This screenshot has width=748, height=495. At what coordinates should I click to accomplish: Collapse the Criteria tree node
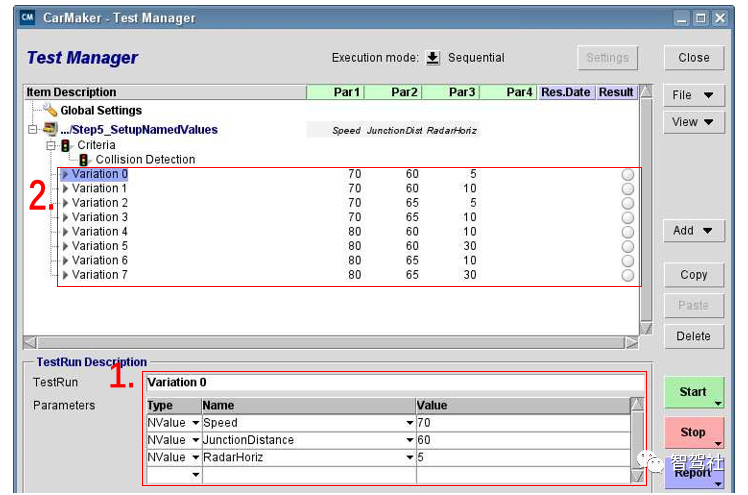pos(51,145)
